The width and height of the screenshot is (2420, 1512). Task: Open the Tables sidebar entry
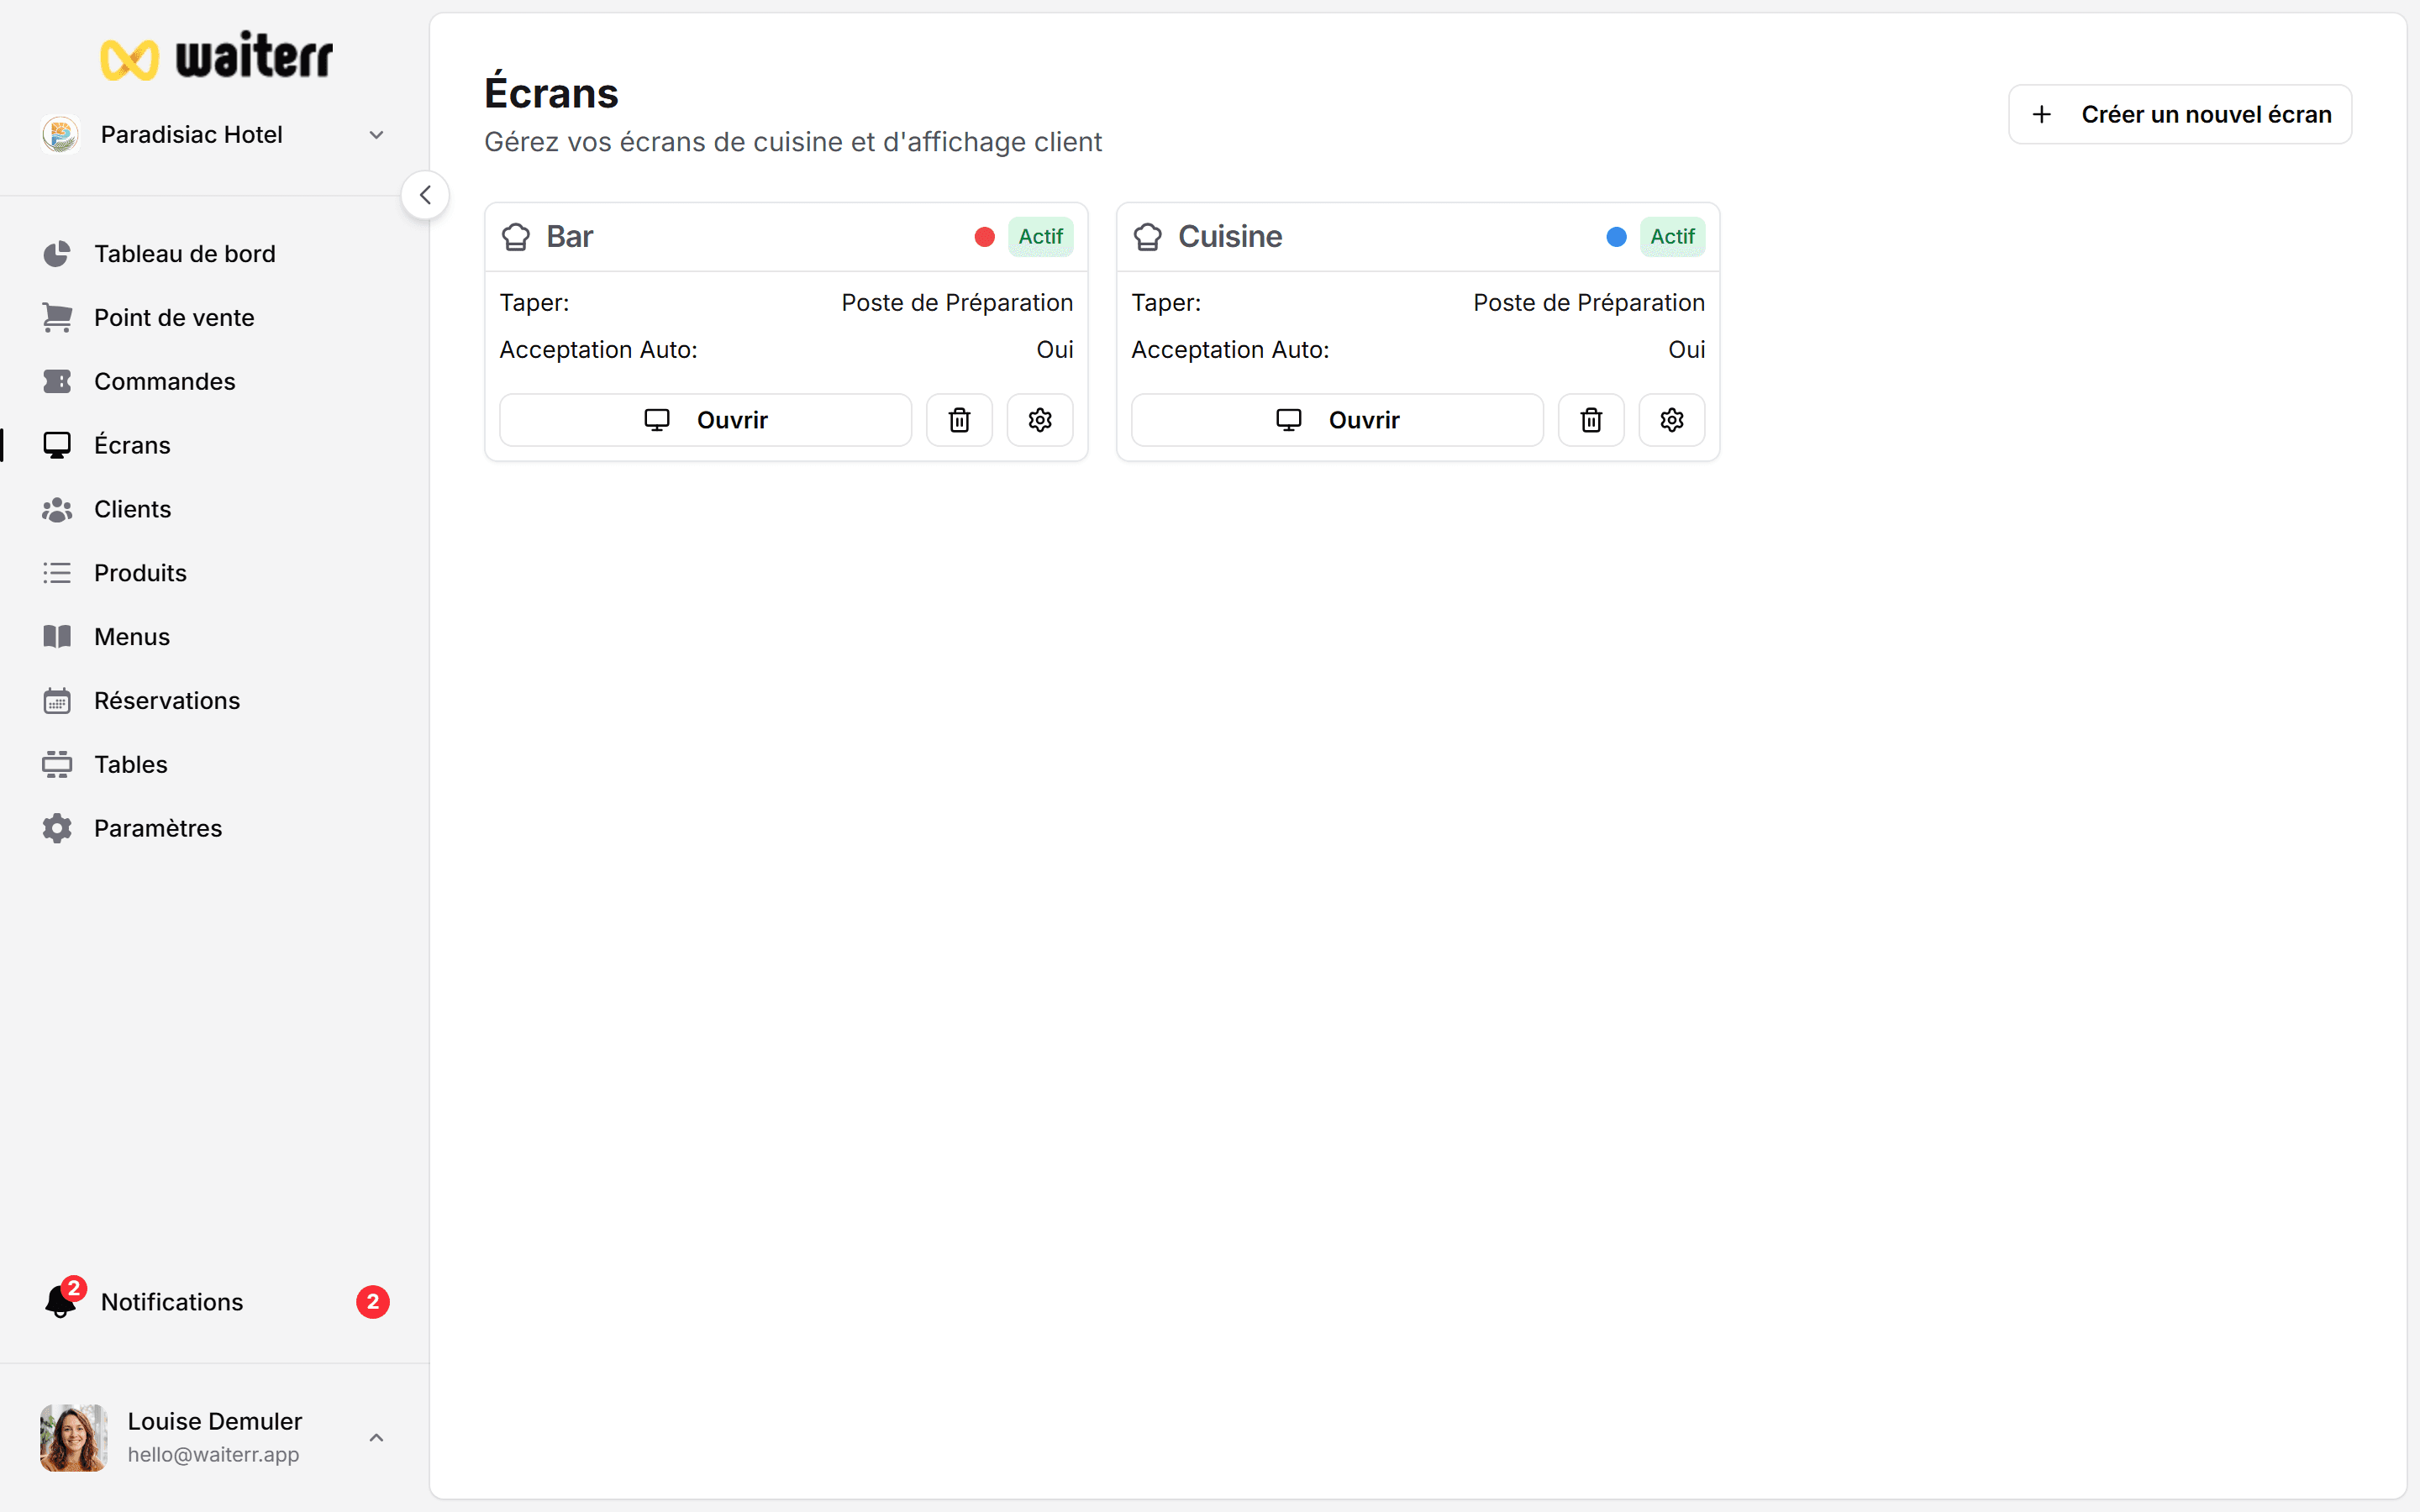(131, 765)
